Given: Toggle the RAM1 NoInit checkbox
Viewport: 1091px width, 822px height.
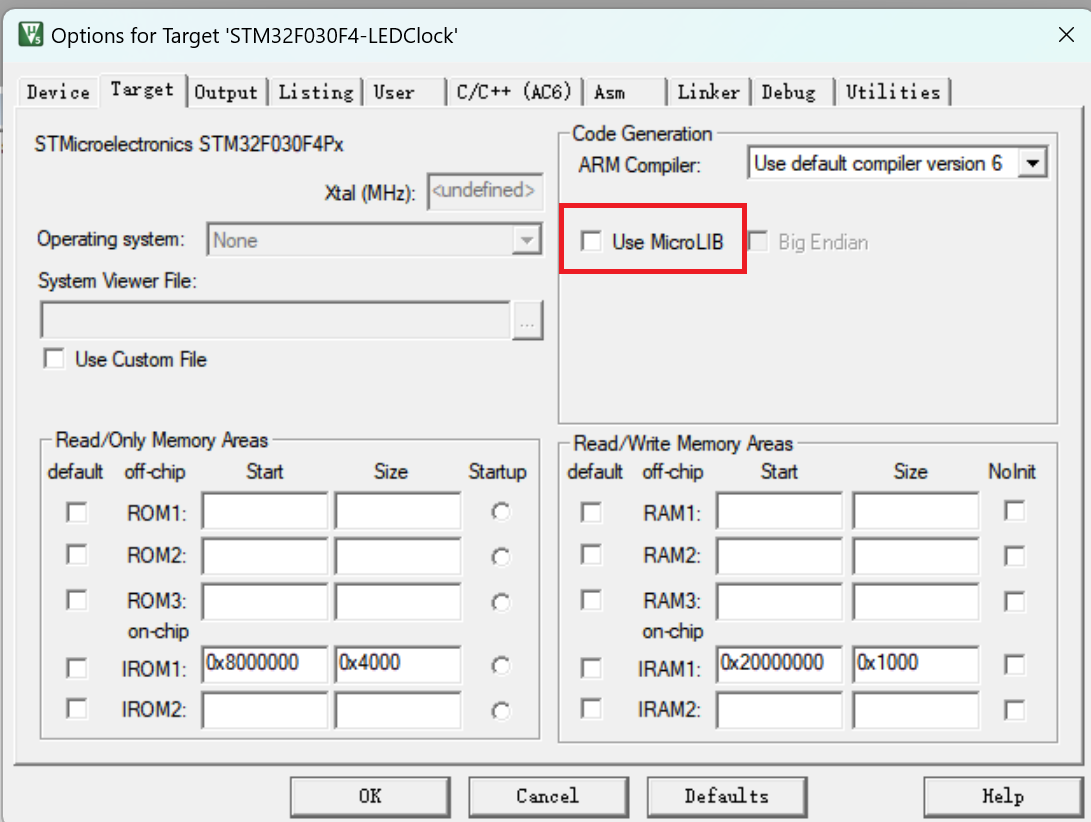Looking at the screenshot, I should (1014, 511).
